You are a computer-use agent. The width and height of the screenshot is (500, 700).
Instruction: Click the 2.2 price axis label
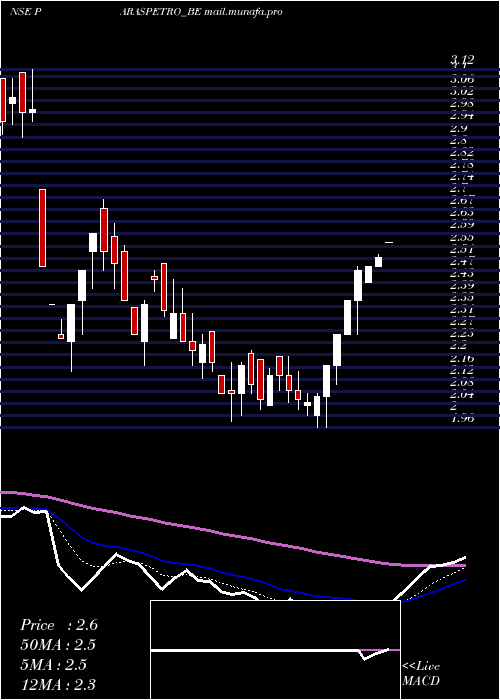click(459, 346)
